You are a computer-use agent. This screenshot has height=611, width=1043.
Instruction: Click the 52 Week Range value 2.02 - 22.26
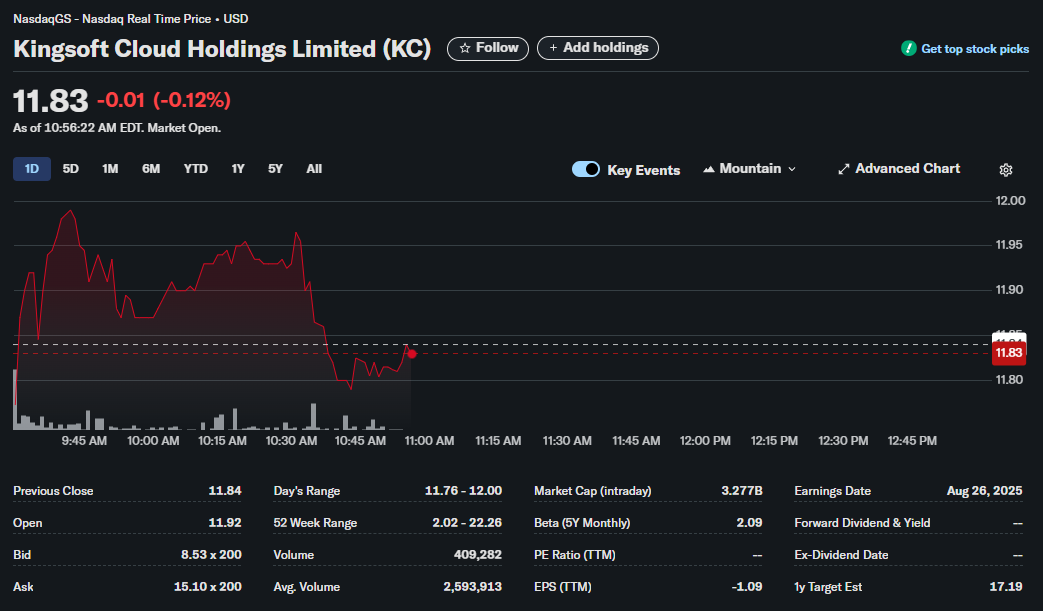click(467, 523)
